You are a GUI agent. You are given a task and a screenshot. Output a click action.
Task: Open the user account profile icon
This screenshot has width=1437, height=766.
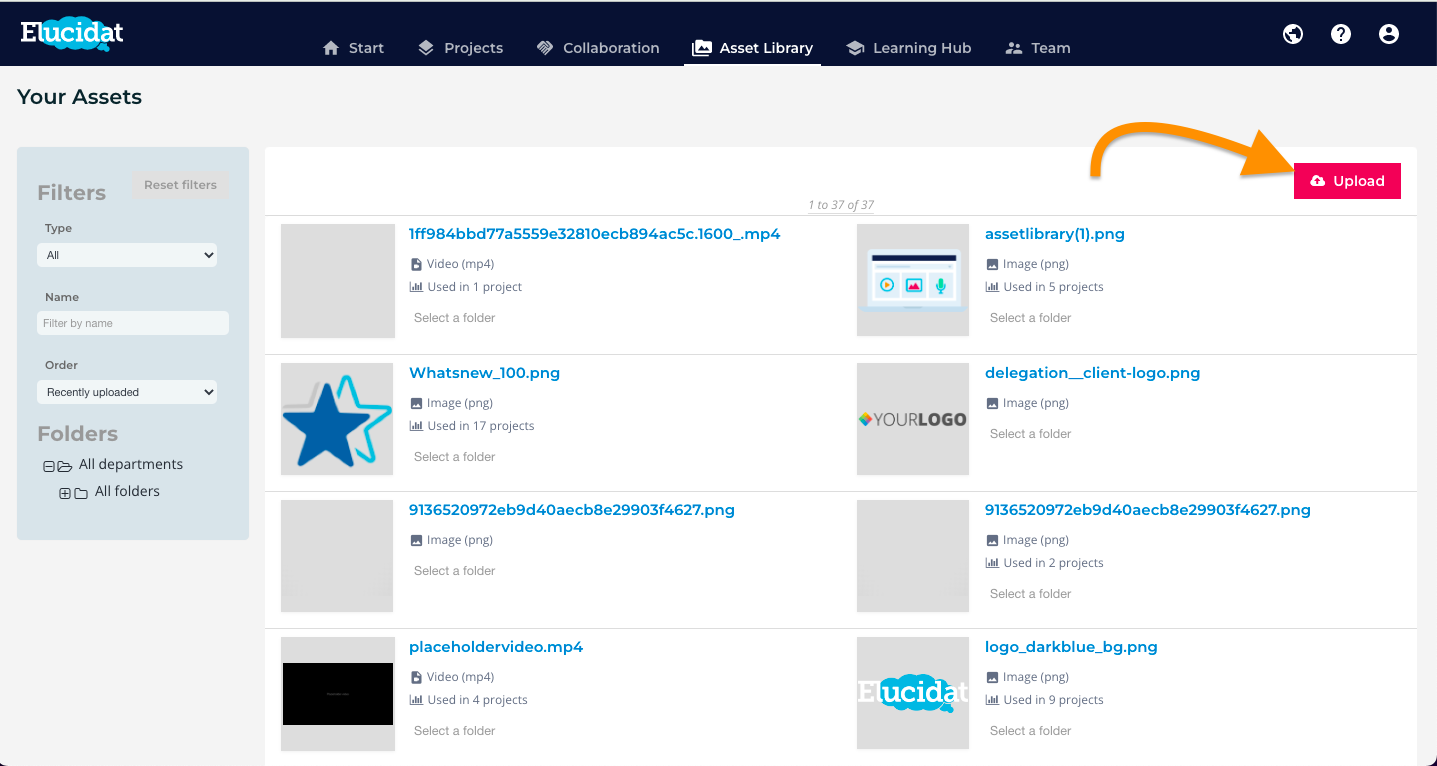click(x=1389, y=34)
